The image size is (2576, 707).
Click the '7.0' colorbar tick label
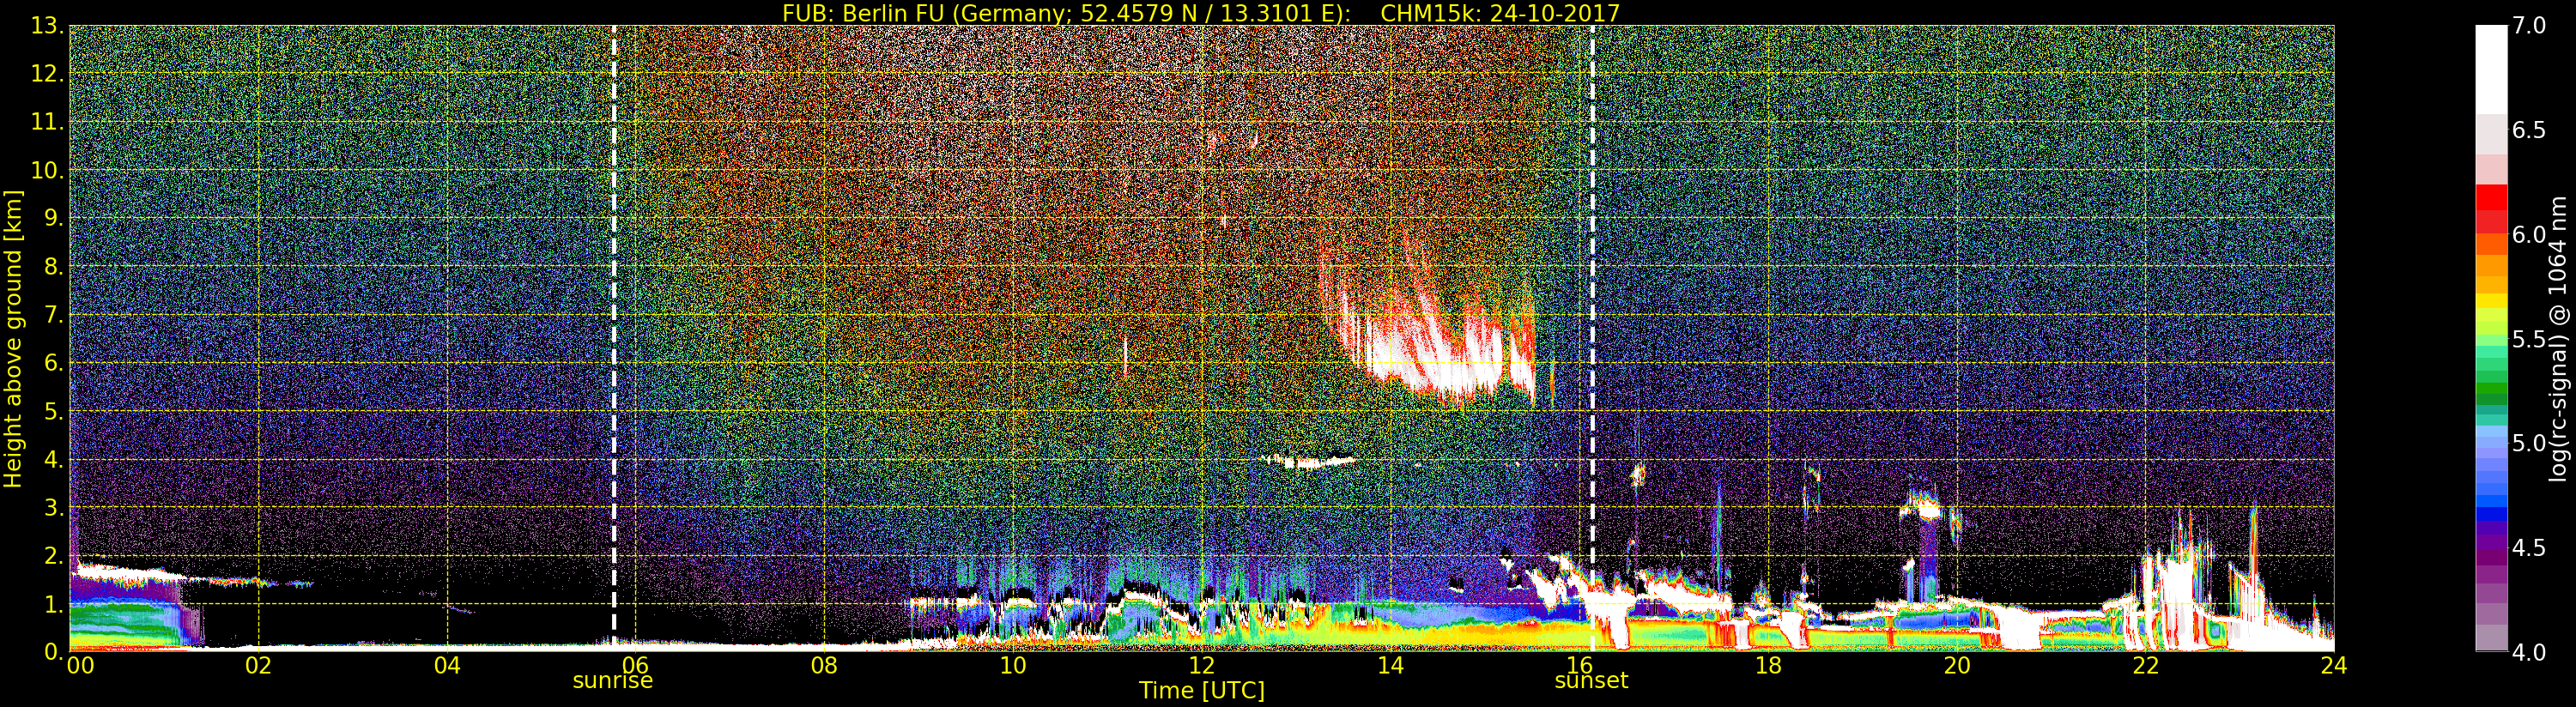coord(2528,26)
